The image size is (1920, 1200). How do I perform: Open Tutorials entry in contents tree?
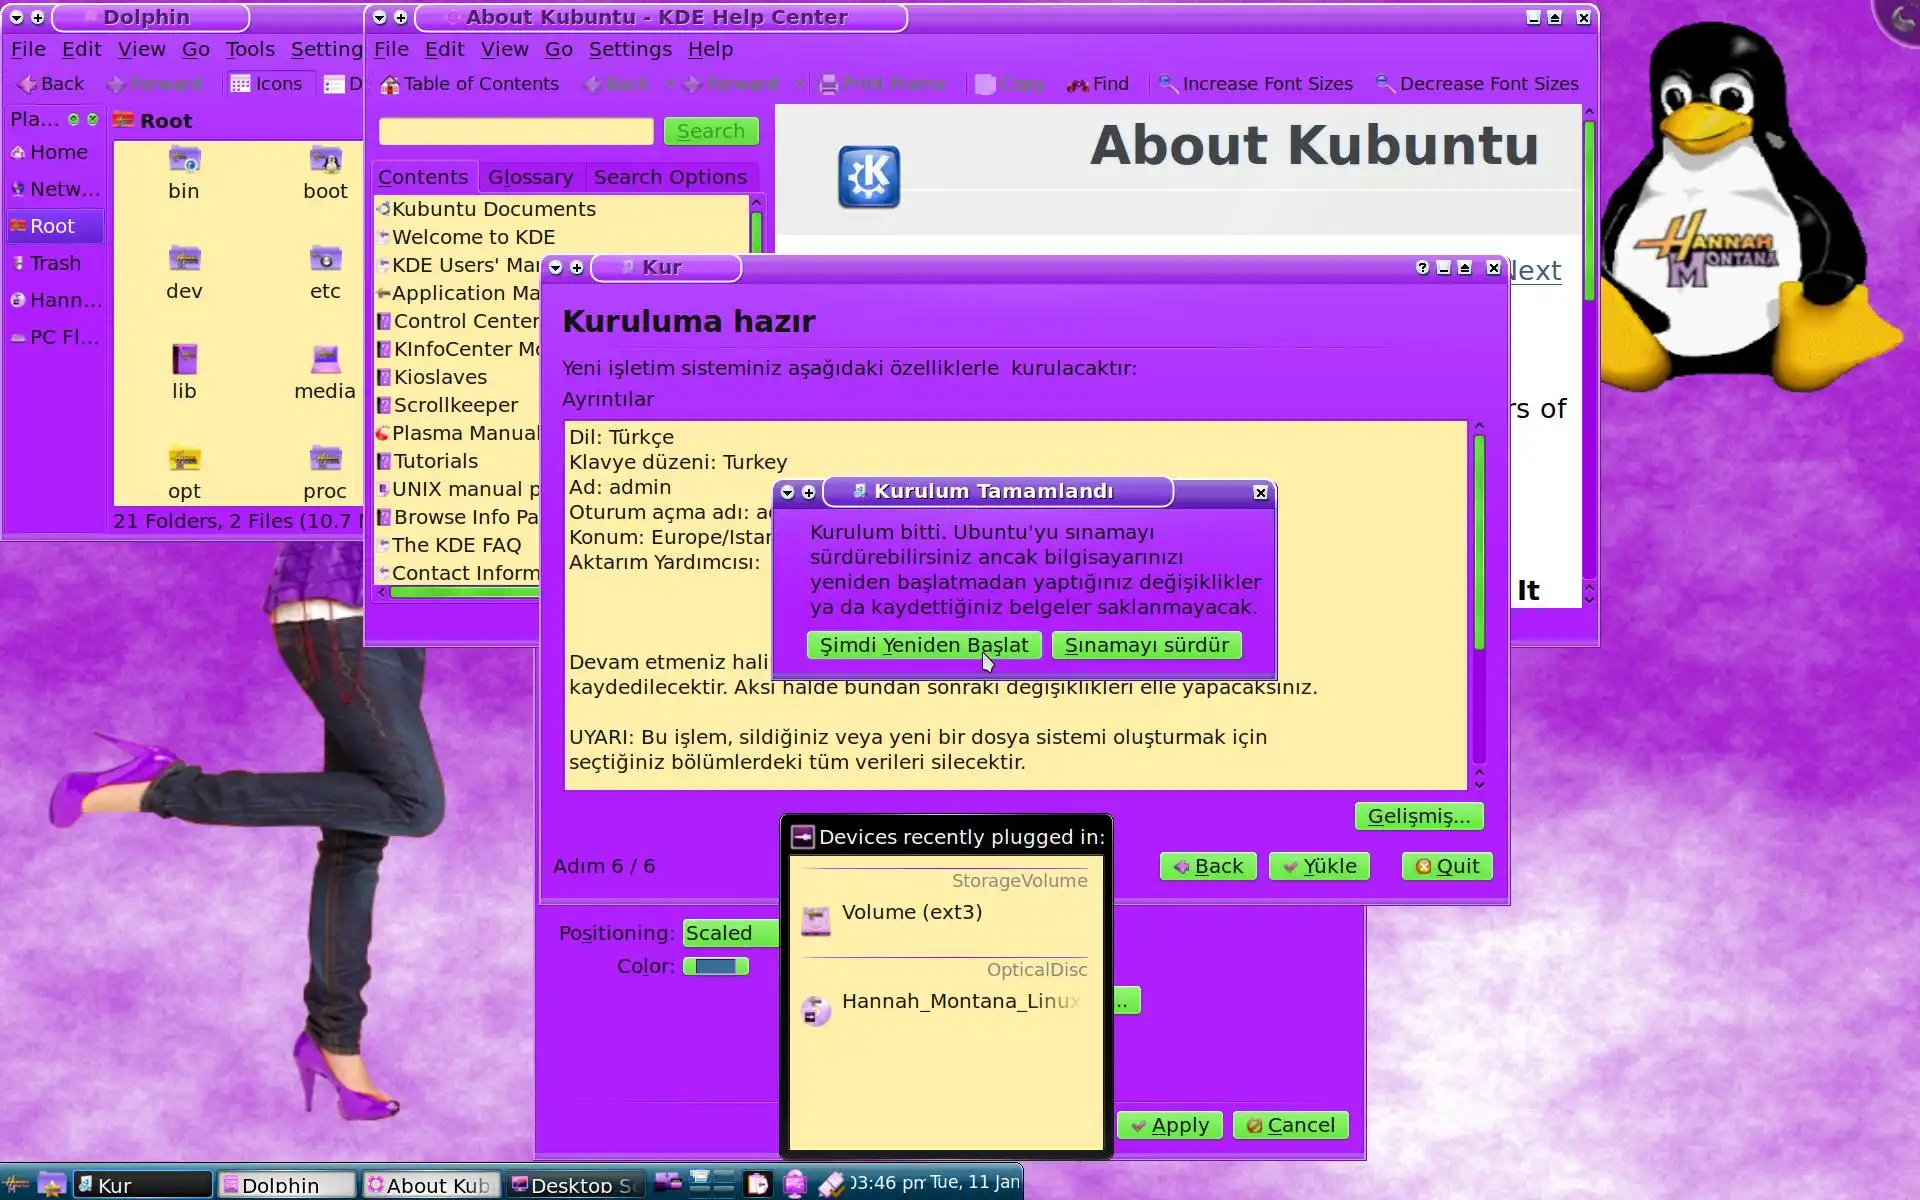(x=435, y=461)
